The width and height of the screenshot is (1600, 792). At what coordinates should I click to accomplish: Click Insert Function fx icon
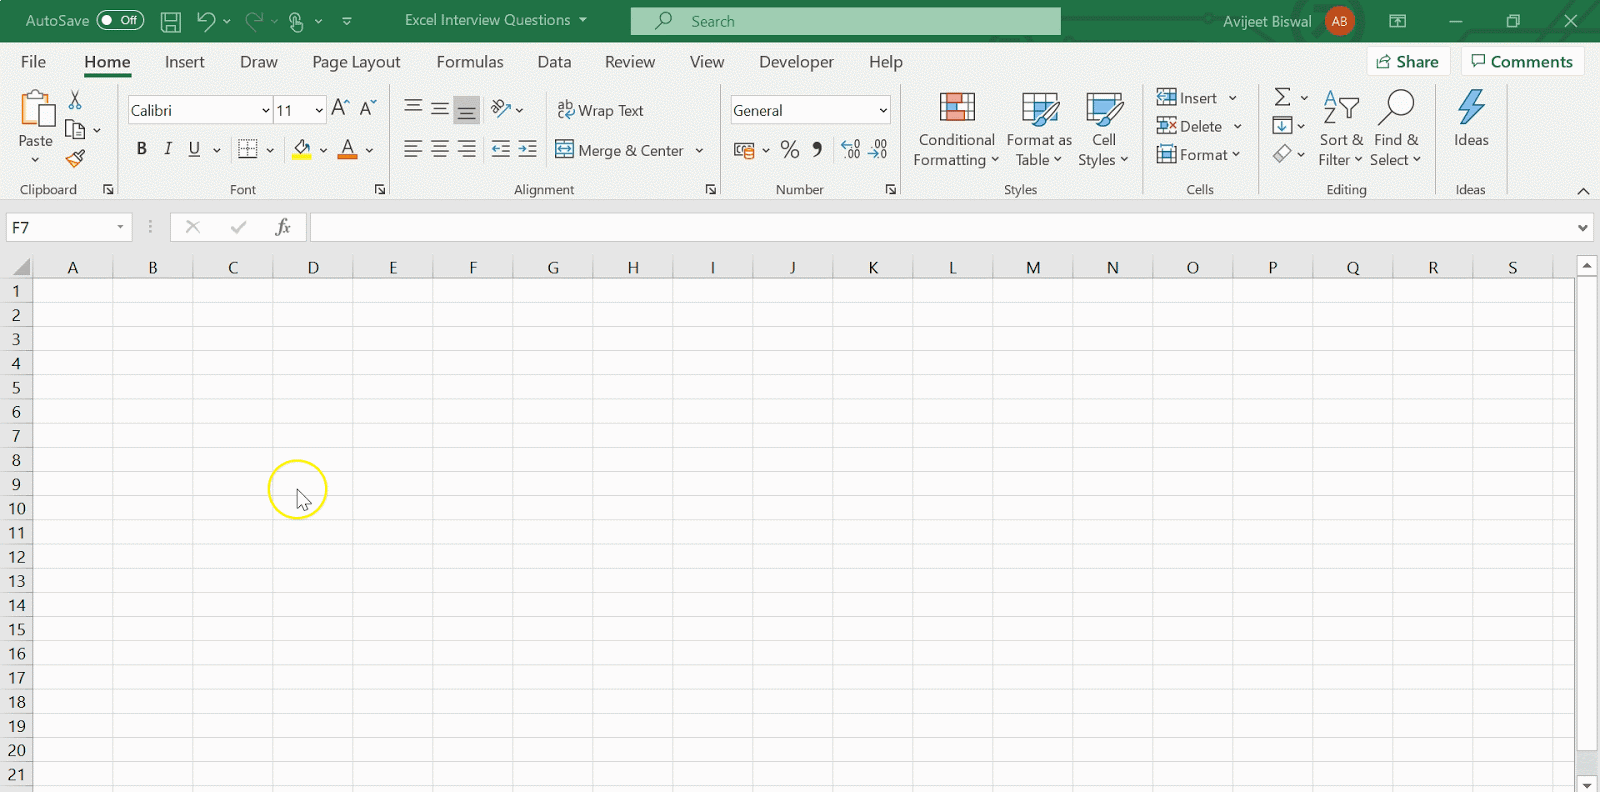click(x=283, y=227)
